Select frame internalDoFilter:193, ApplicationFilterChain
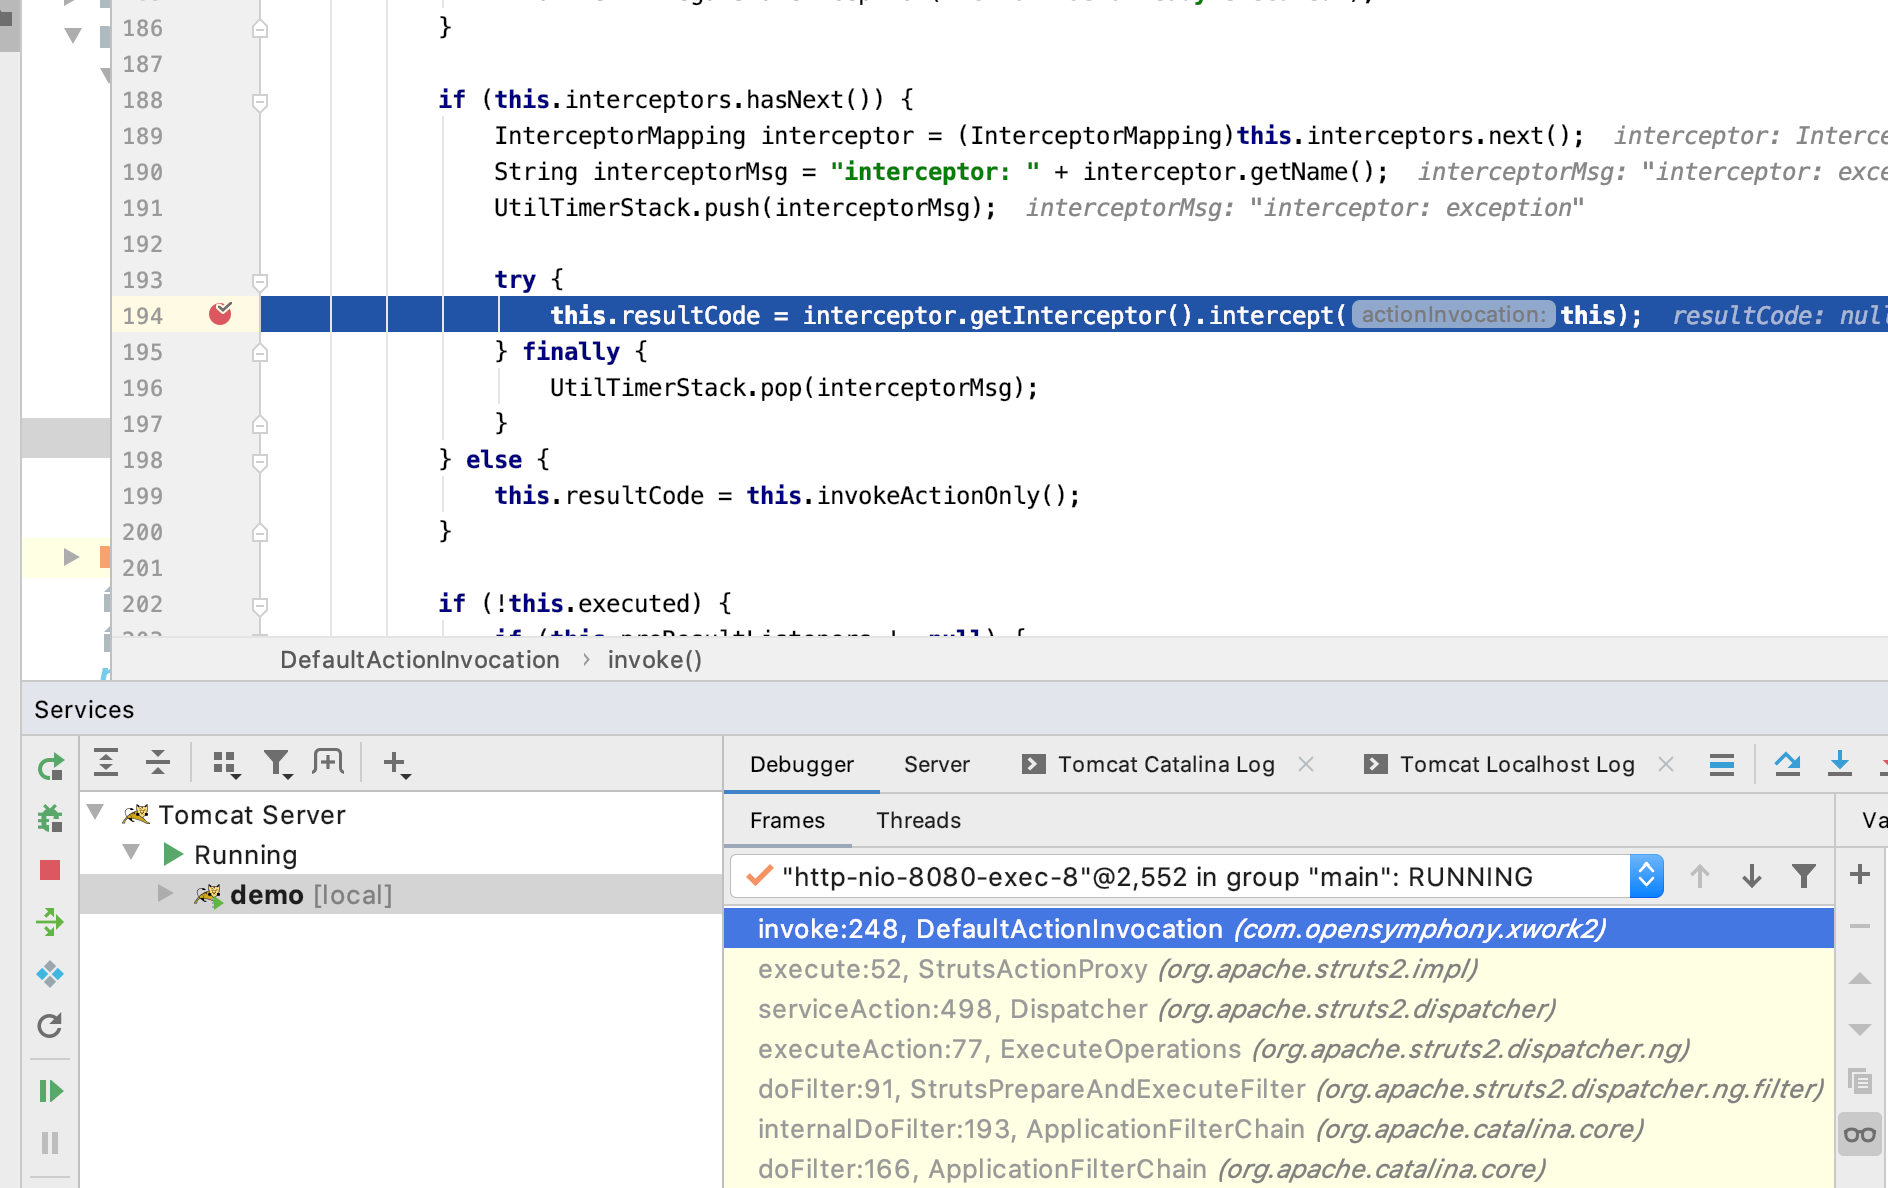This screenshot has height=1188, width=1888. (1279, 1129)
